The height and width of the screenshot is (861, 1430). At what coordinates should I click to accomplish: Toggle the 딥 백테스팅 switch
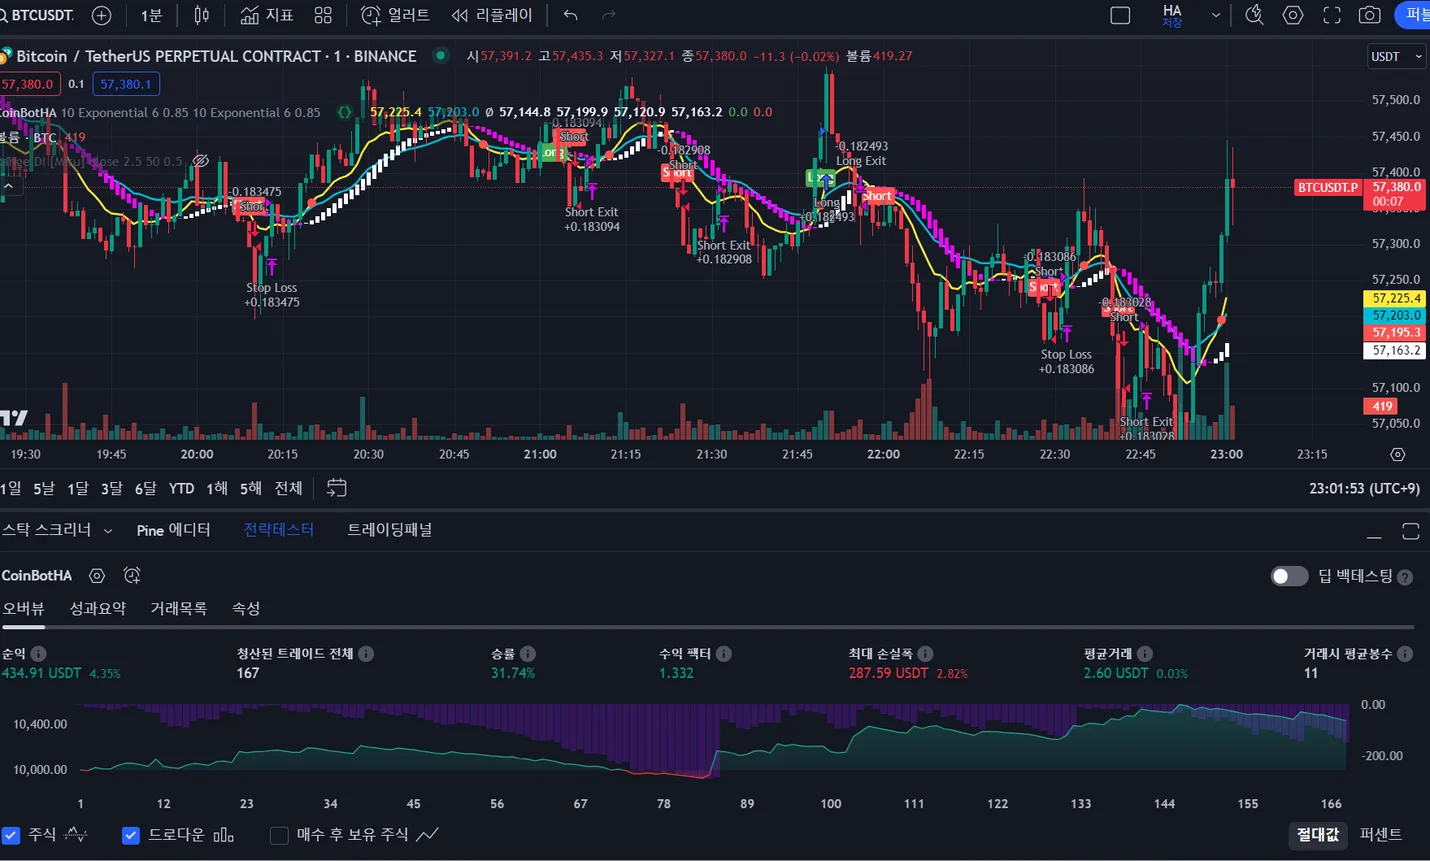coord(1289,576)
